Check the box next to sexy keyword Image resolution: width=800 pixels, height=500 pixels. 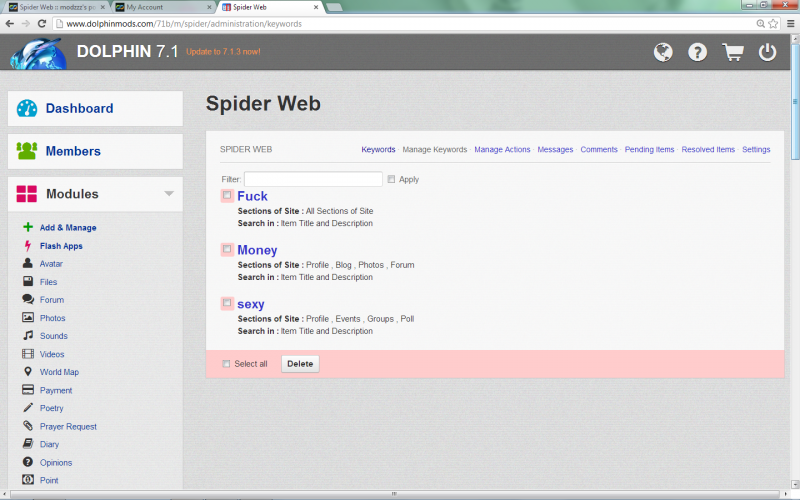click(227, 303)
